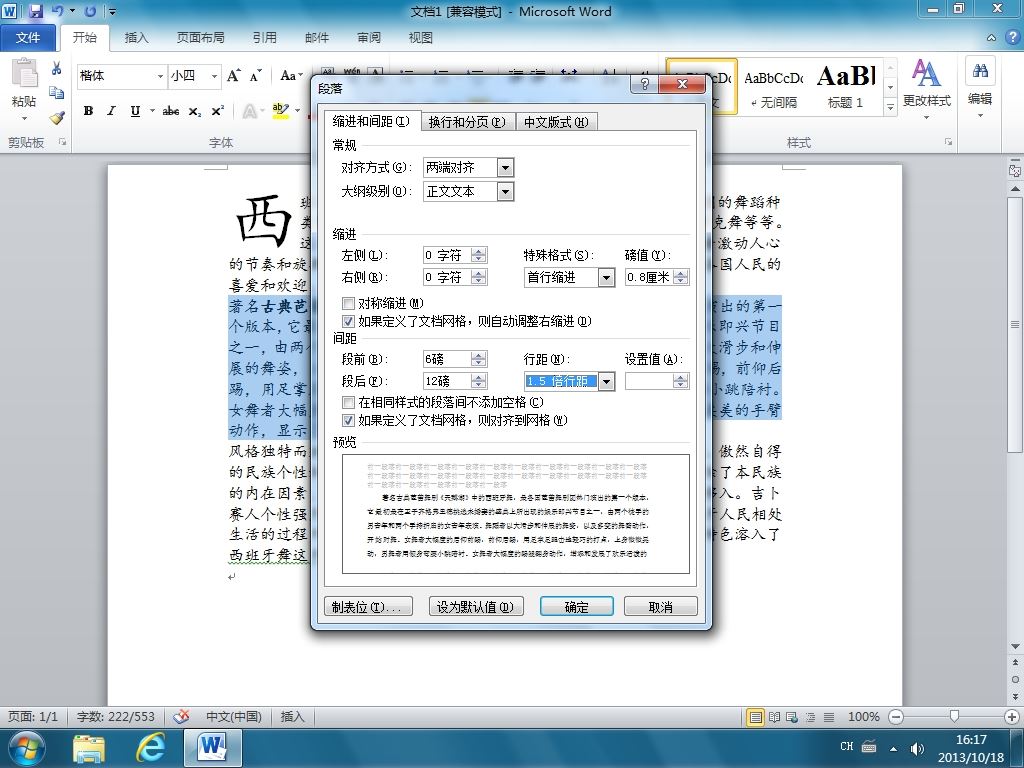
Task: Close the 段落 dialog
Action: tap(682, 84)
